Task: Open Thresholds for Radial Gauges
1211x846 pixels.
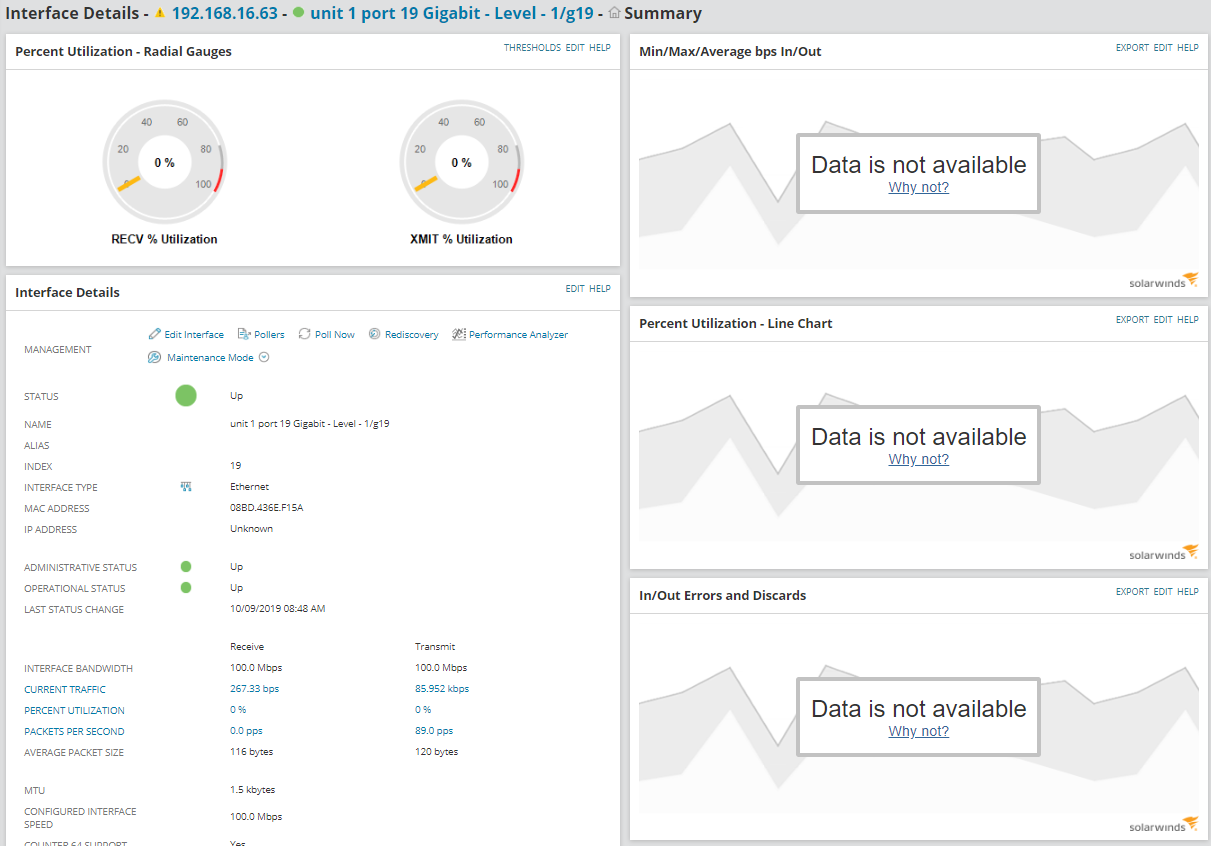Action: pos(532,48)
